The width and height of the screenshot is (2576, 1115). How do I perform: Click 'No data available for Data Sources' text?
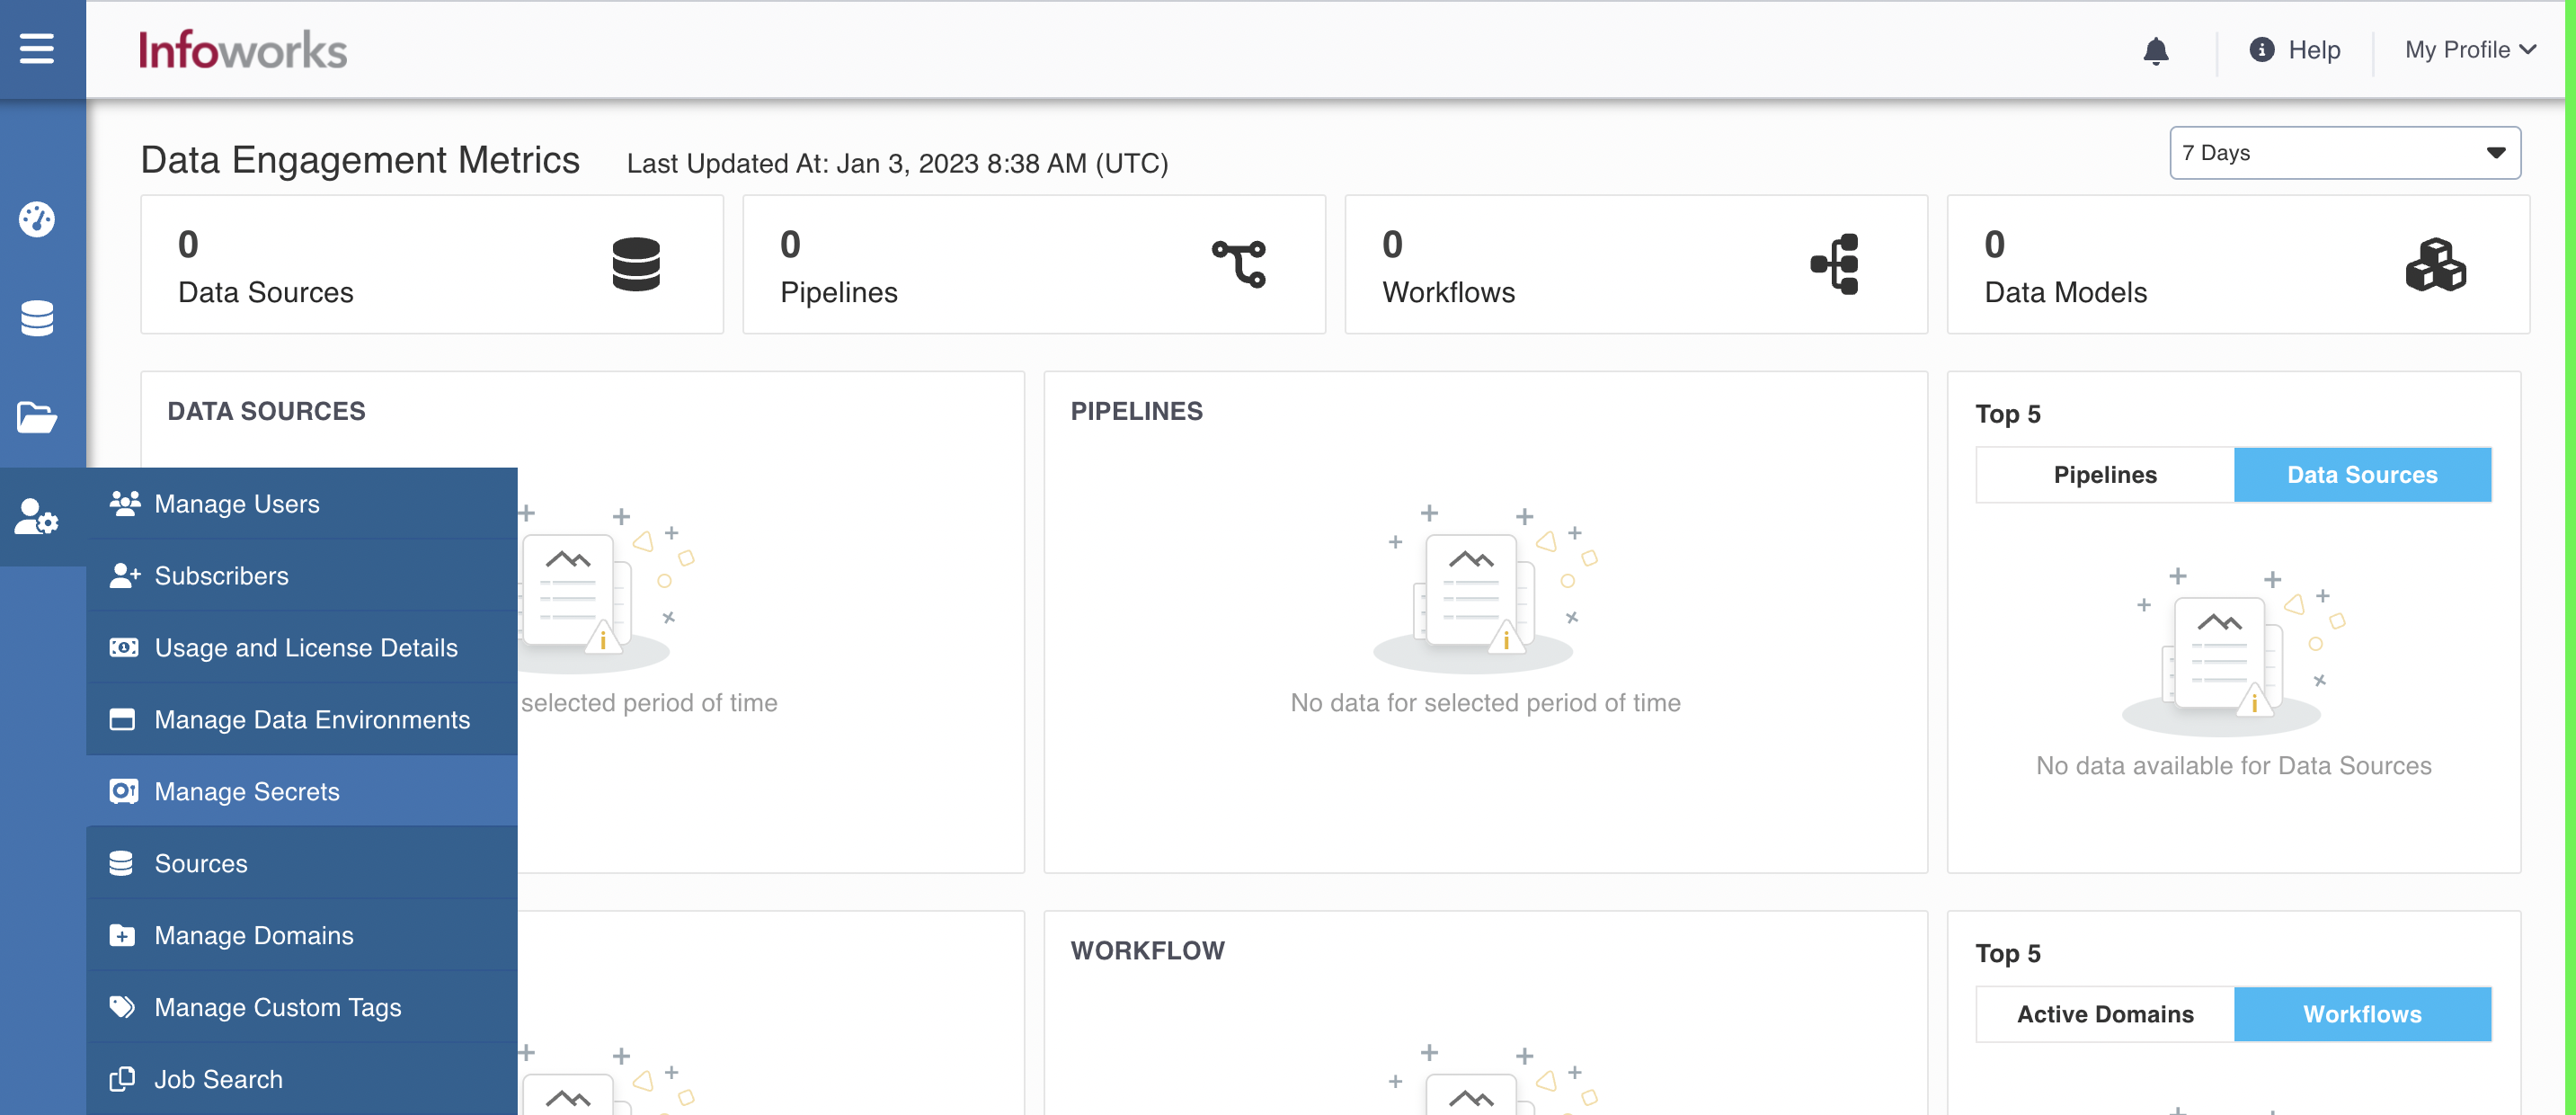click(2233, 765)
